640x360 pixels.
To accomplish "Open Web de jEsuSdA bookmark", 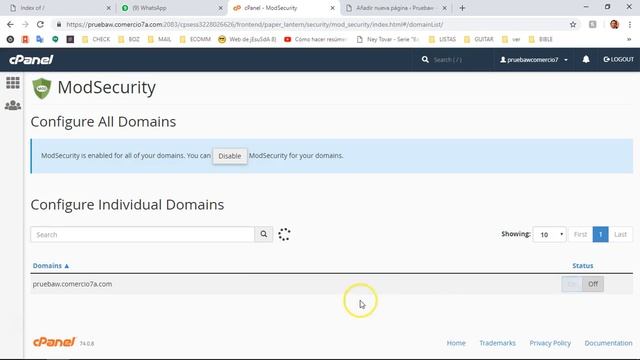I will (x=247, y=39).
